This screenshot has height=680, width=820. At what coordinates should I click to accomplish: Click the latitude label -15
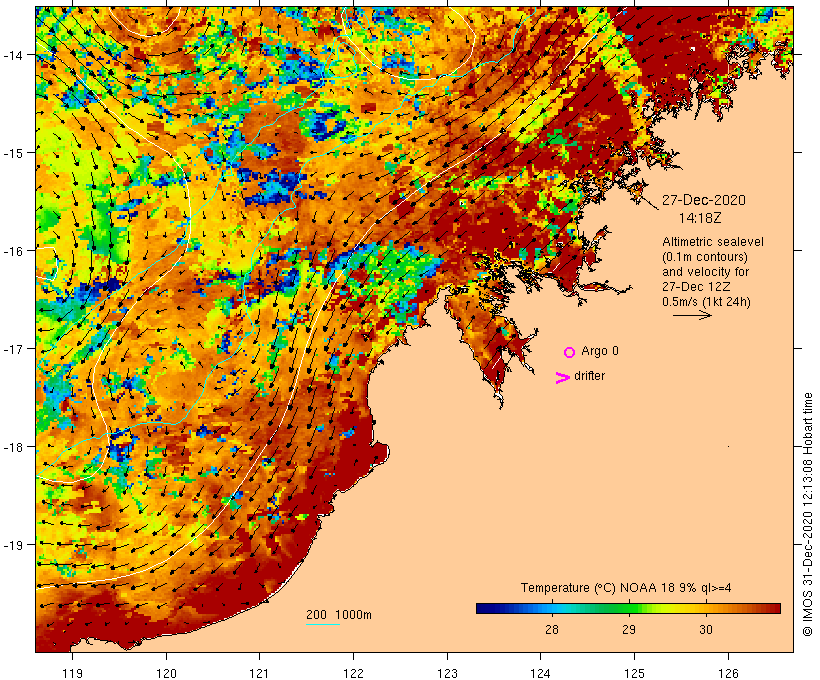[13, 153]
